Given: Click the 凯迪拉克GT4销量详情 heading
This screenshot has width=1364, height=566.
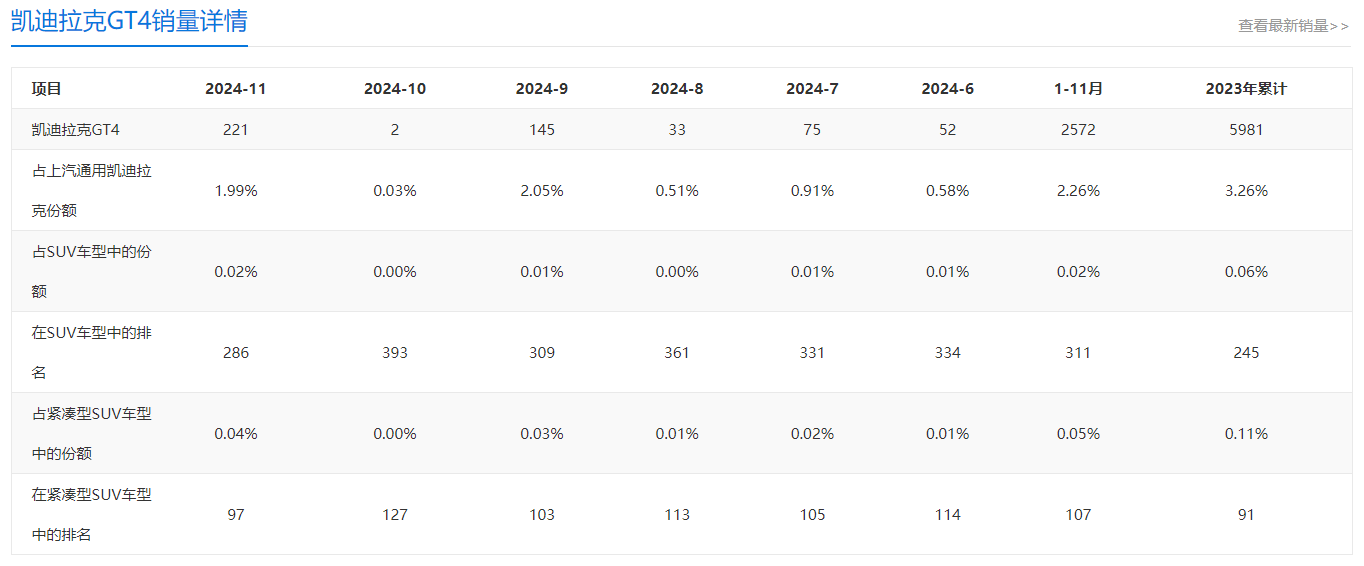Looking at the screenshot, I should click(129, 21).
